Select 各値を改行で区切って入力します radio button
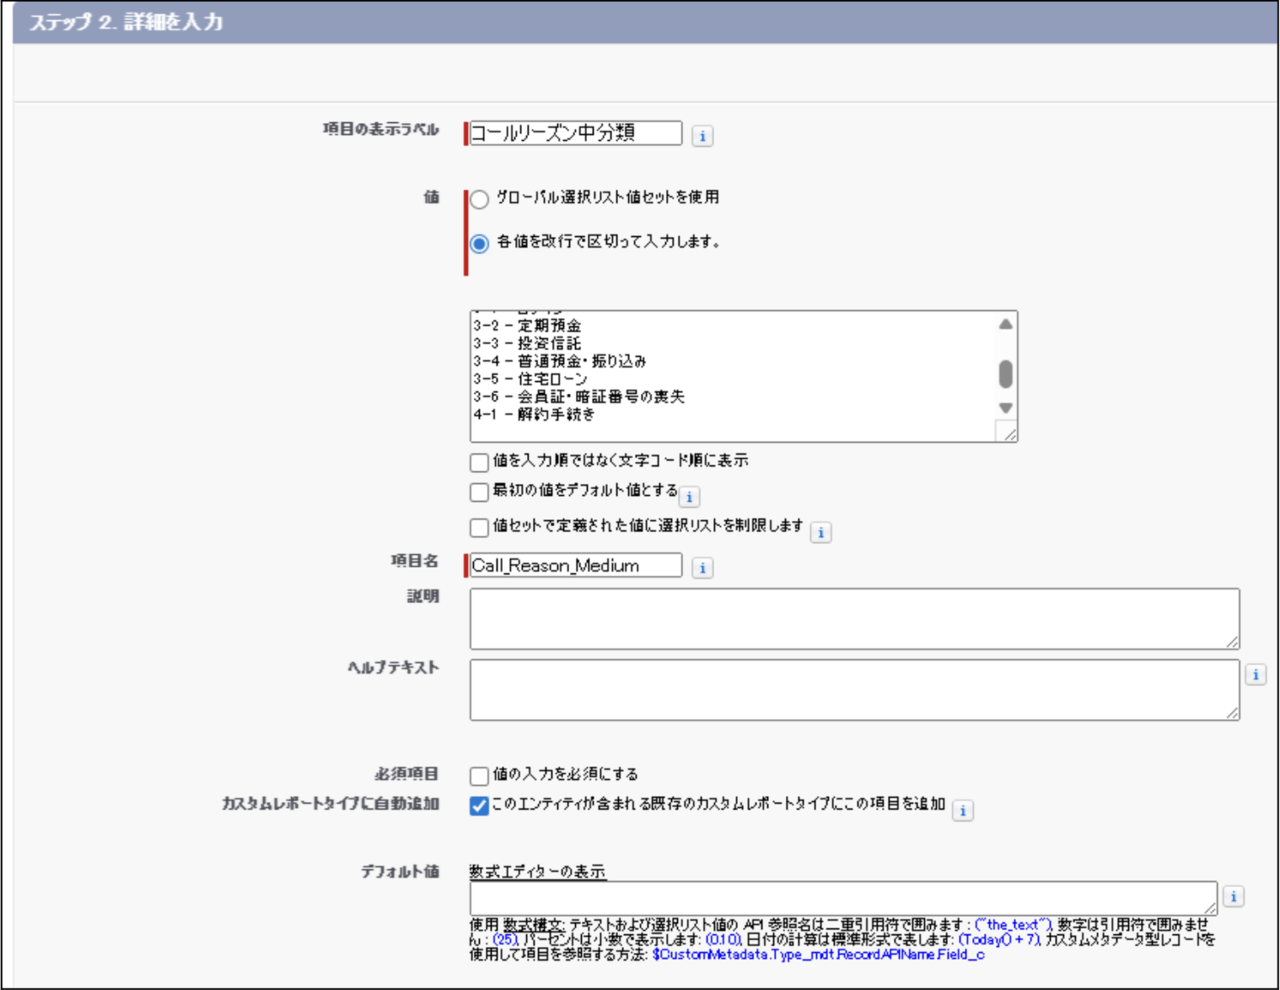 coord(480,243)
